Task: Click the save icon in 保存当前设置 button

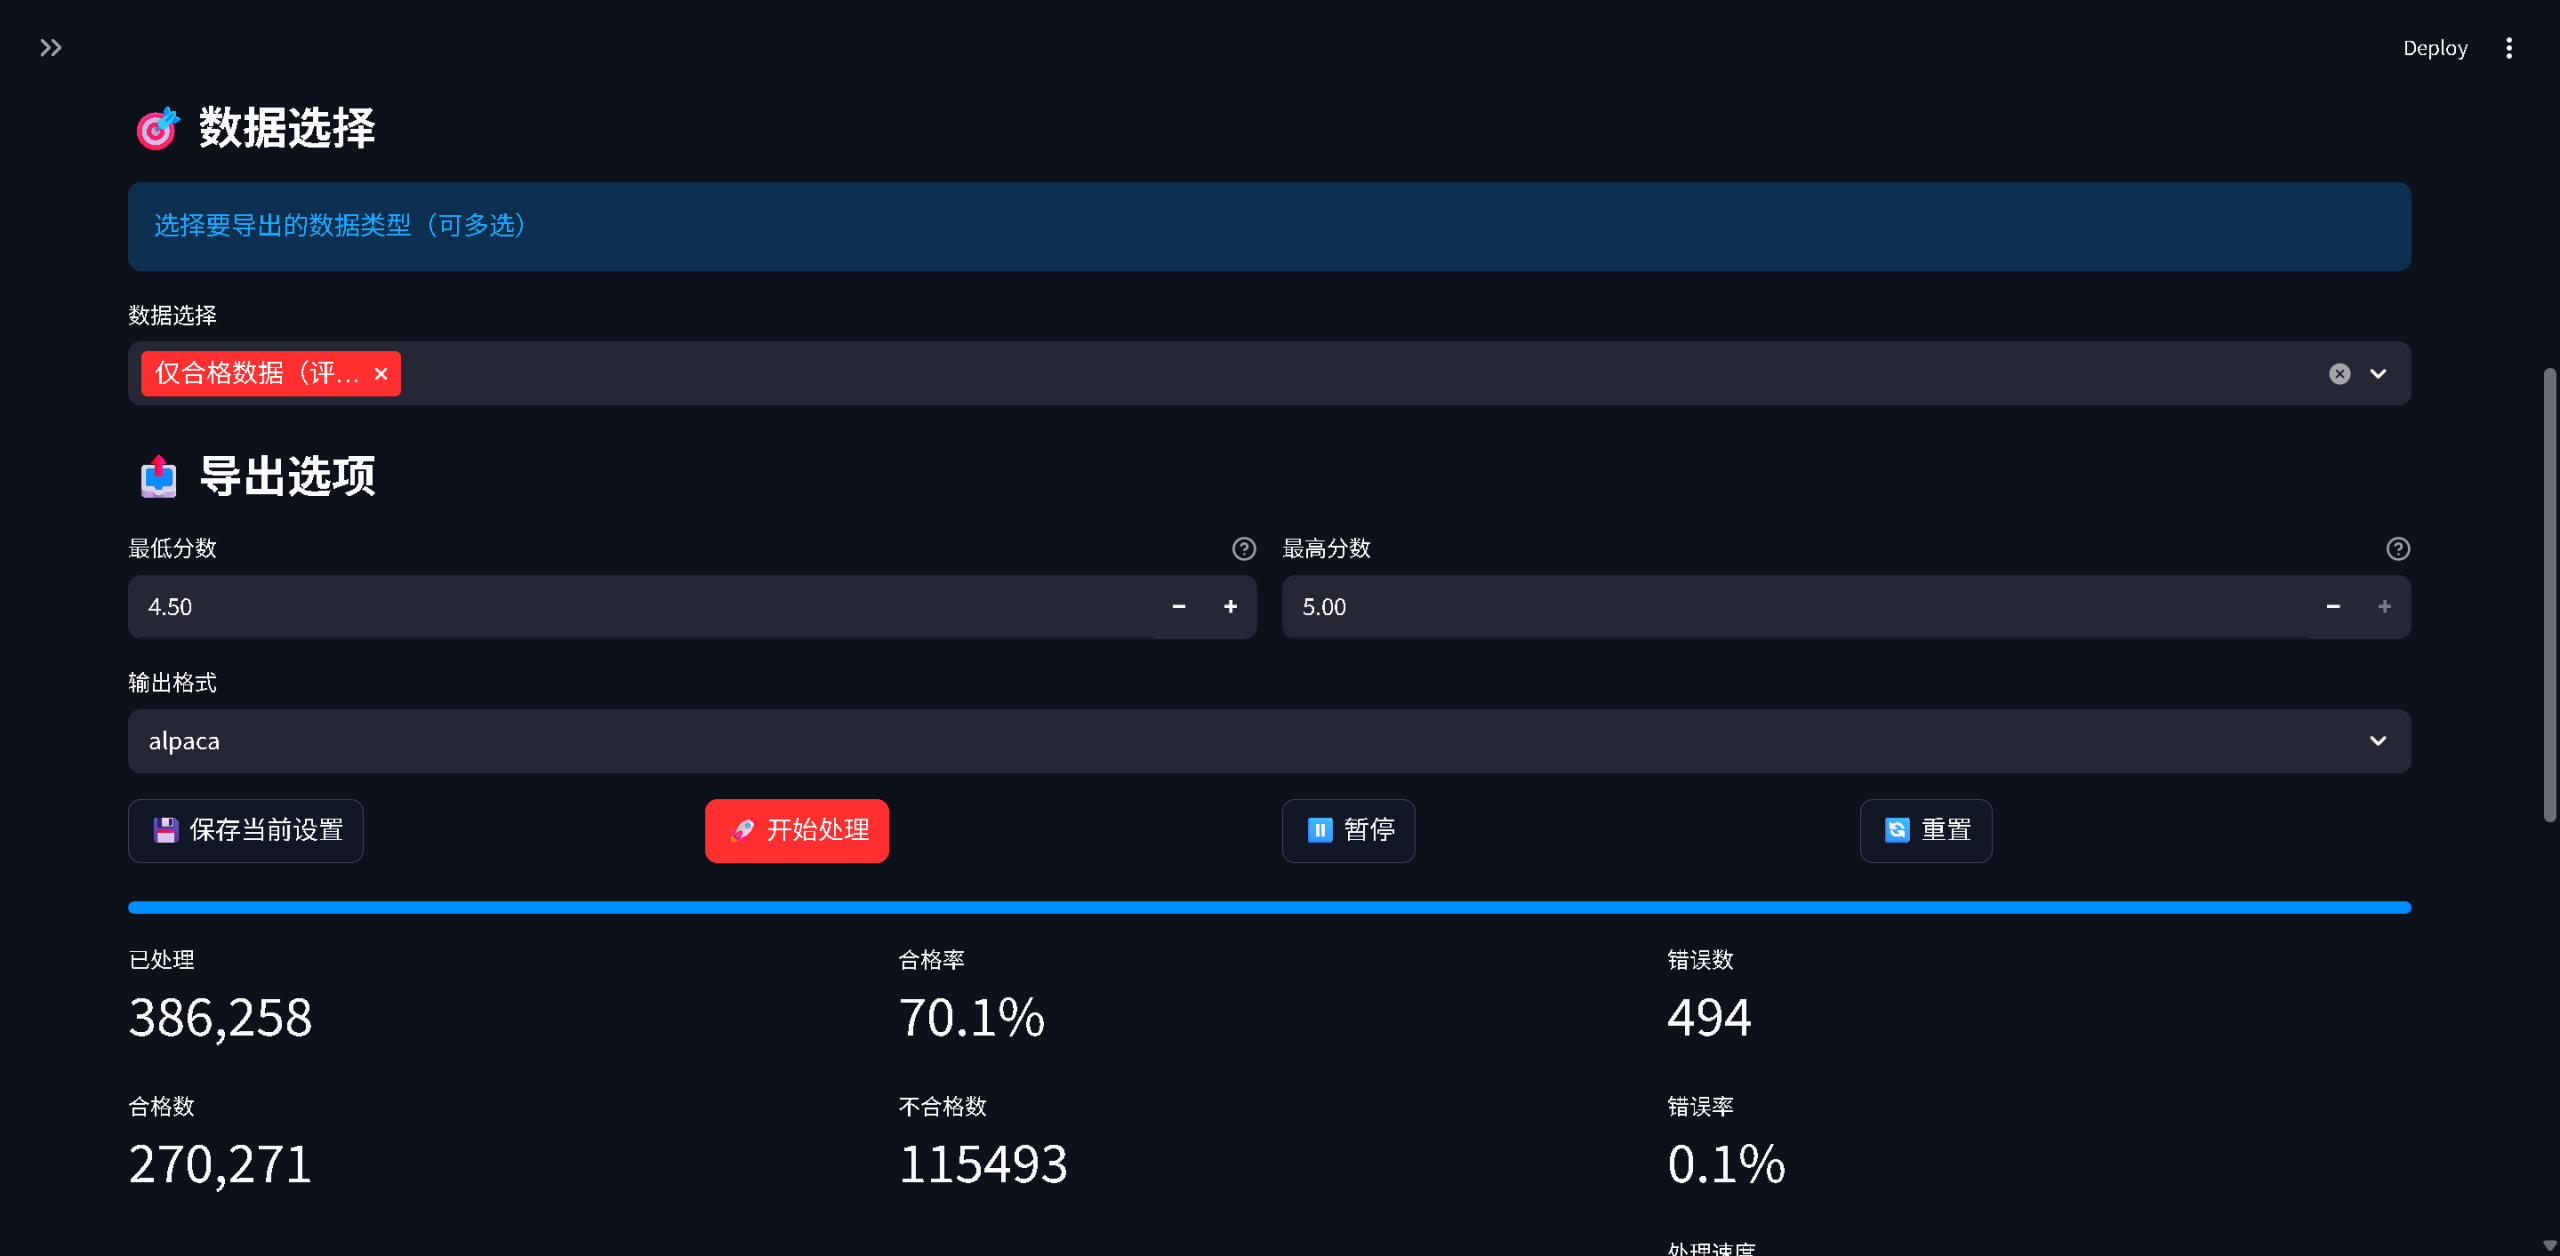Action: pos(166,830)
